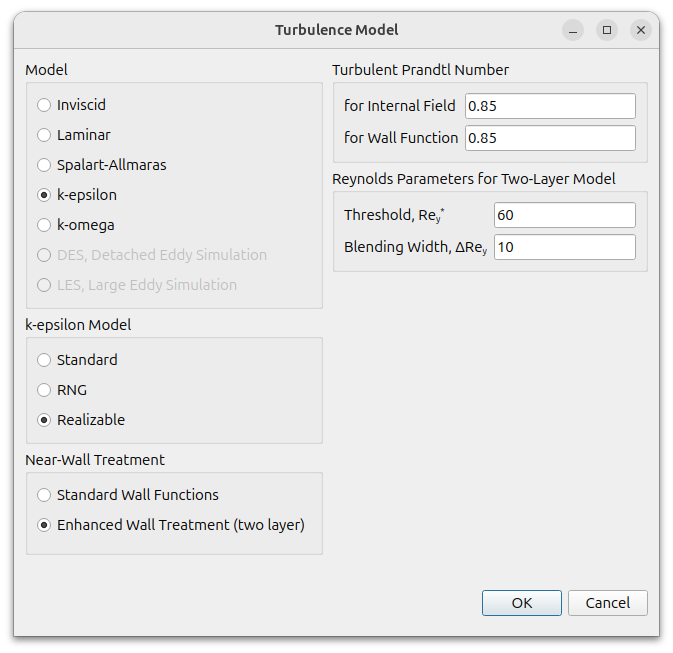Select the Realizable k-epsilon option
This screenshot has height=653, width=673.
tap(81, 420)
